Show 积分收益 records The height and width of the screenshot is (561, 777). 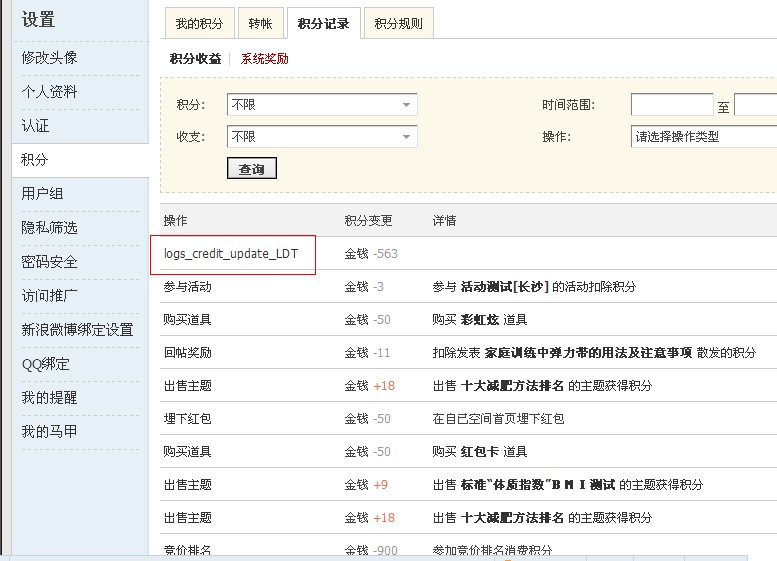(195, 59)
